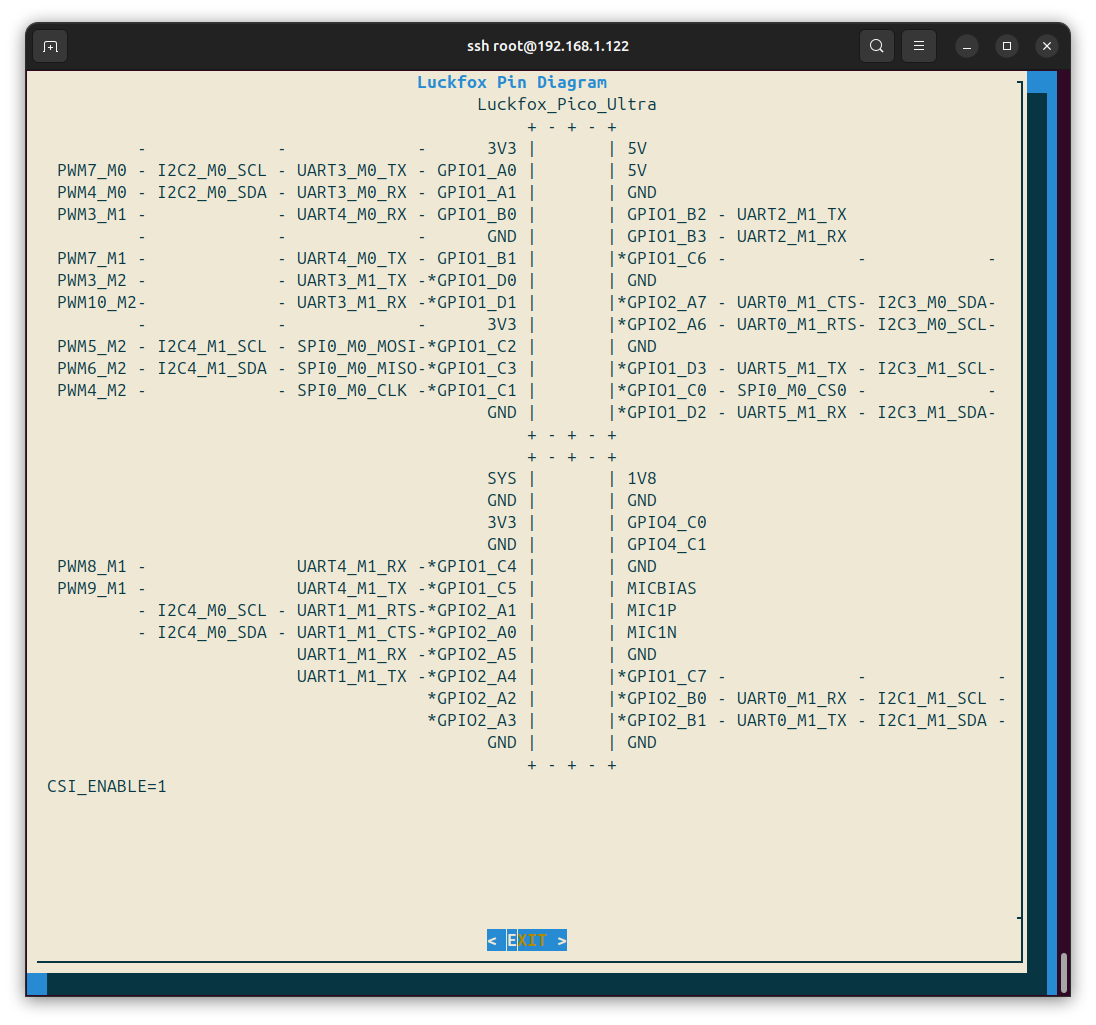Click the I2C4_M0_SDA label

tap(212, 633)
